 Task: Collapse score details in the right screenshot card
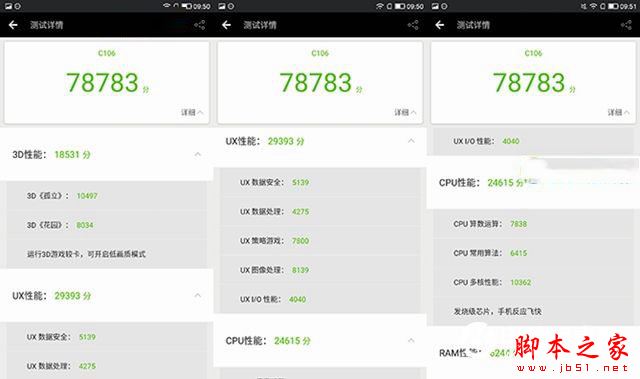pyautogui.click(x=618, y=112)
